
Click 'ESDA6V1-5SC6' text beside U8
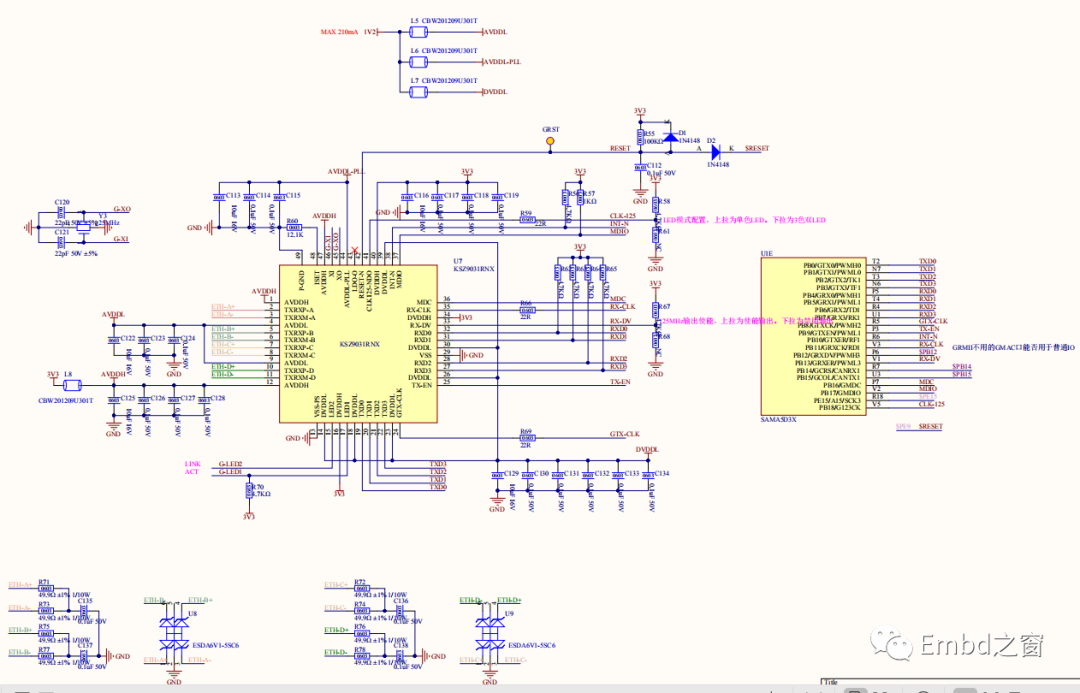[216, 646]
